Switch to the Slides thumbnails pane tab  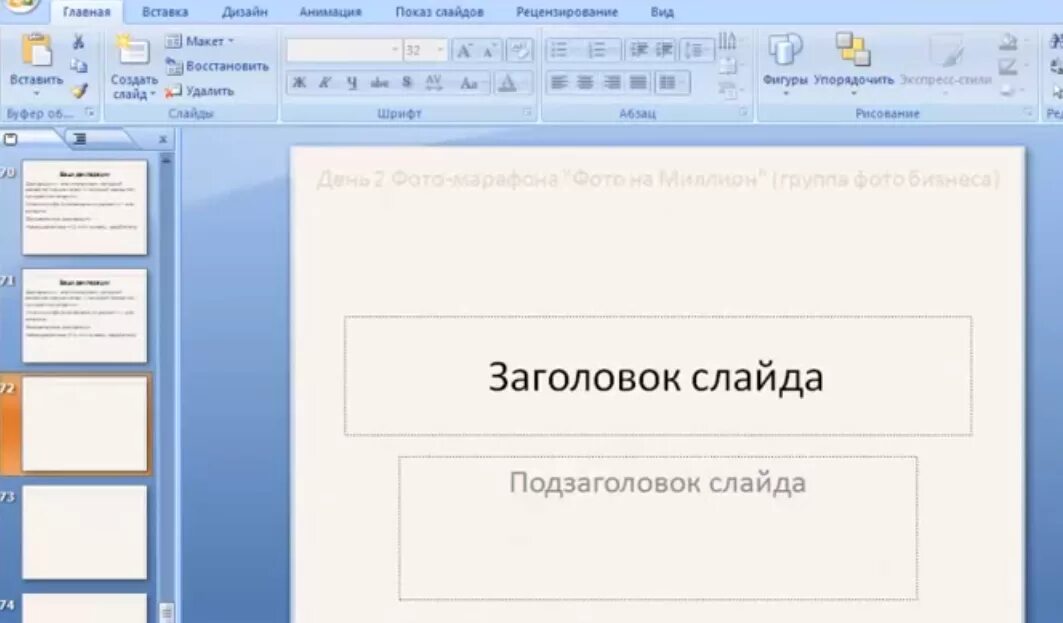(11, 140)
